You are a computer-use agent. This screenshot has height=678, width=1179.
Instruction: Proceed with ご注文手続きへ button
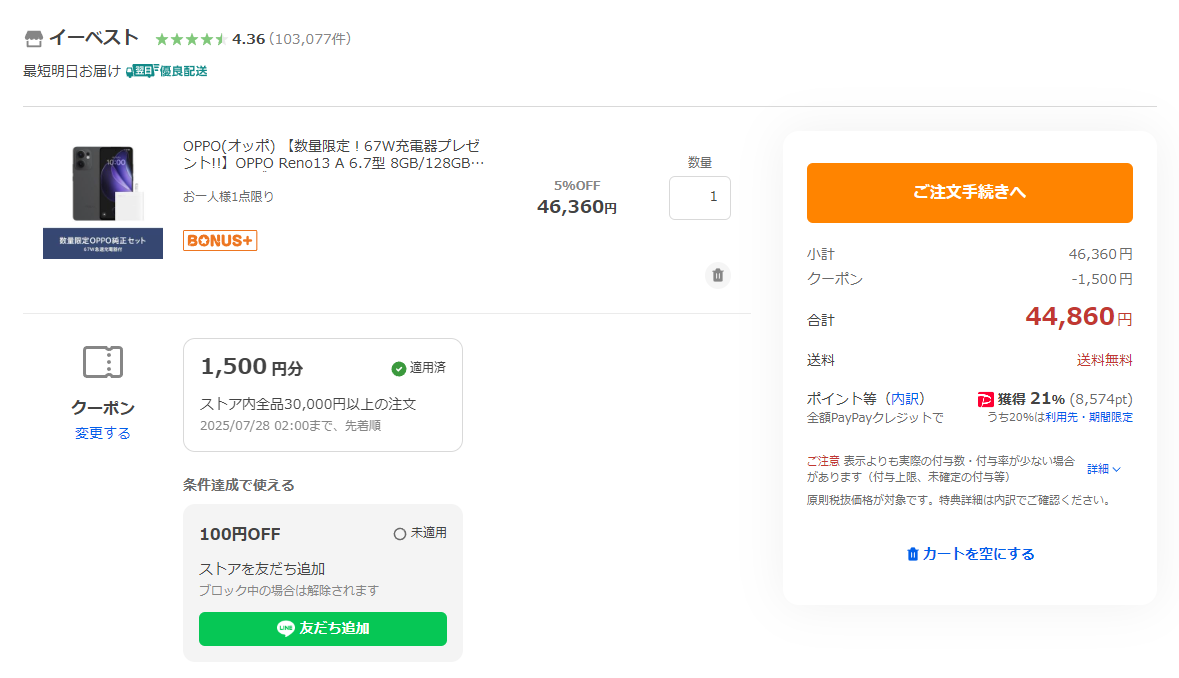point(969,192)
